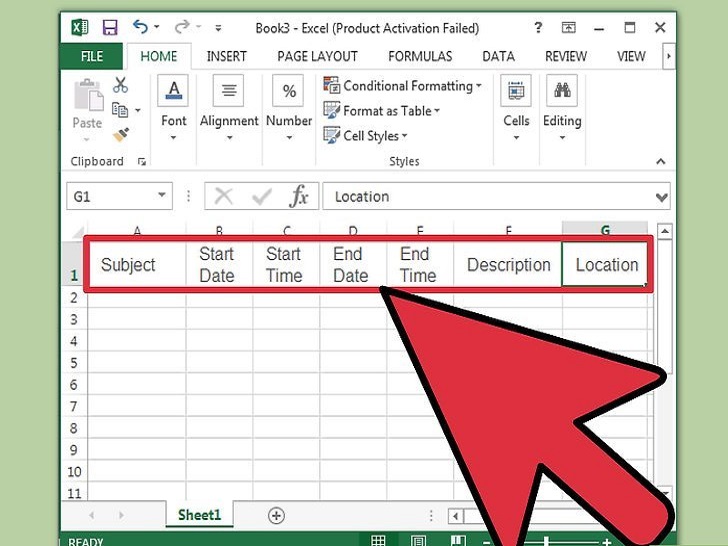Open the Editing group menu
This screenshot has height=546, width=728.
[x=562, y=108]
